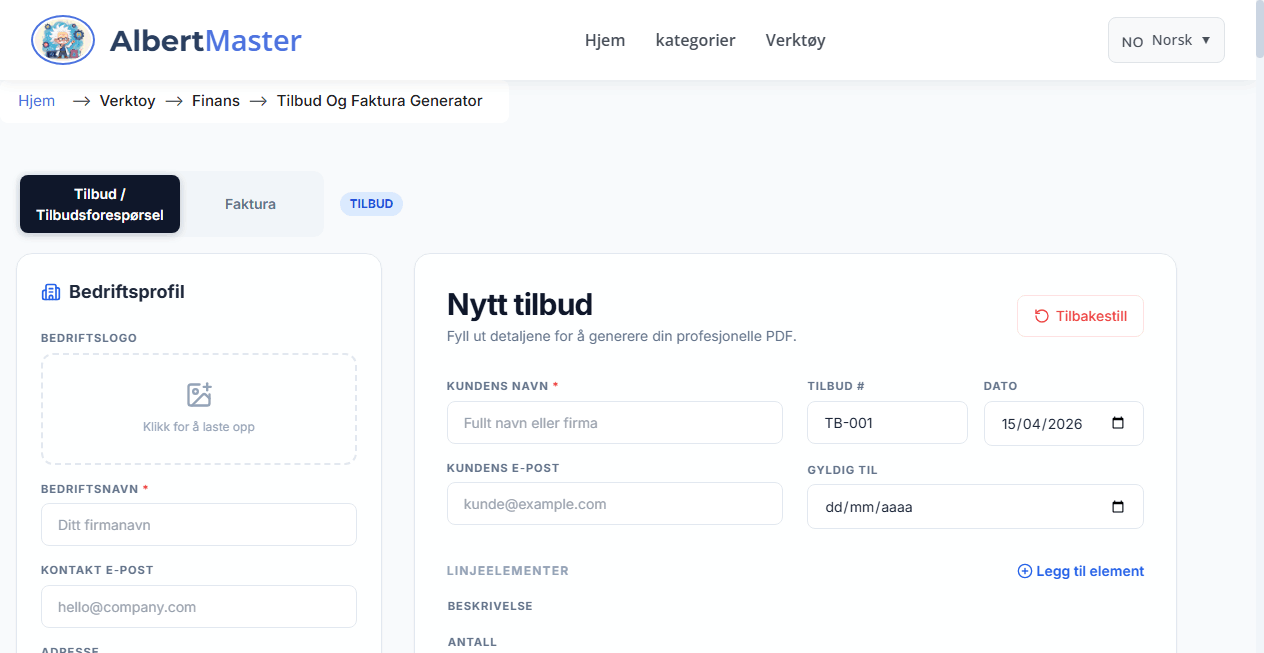Navigate to Hjem in the header menu
This screenshot has height=653, width=1264.
(605, 40)
